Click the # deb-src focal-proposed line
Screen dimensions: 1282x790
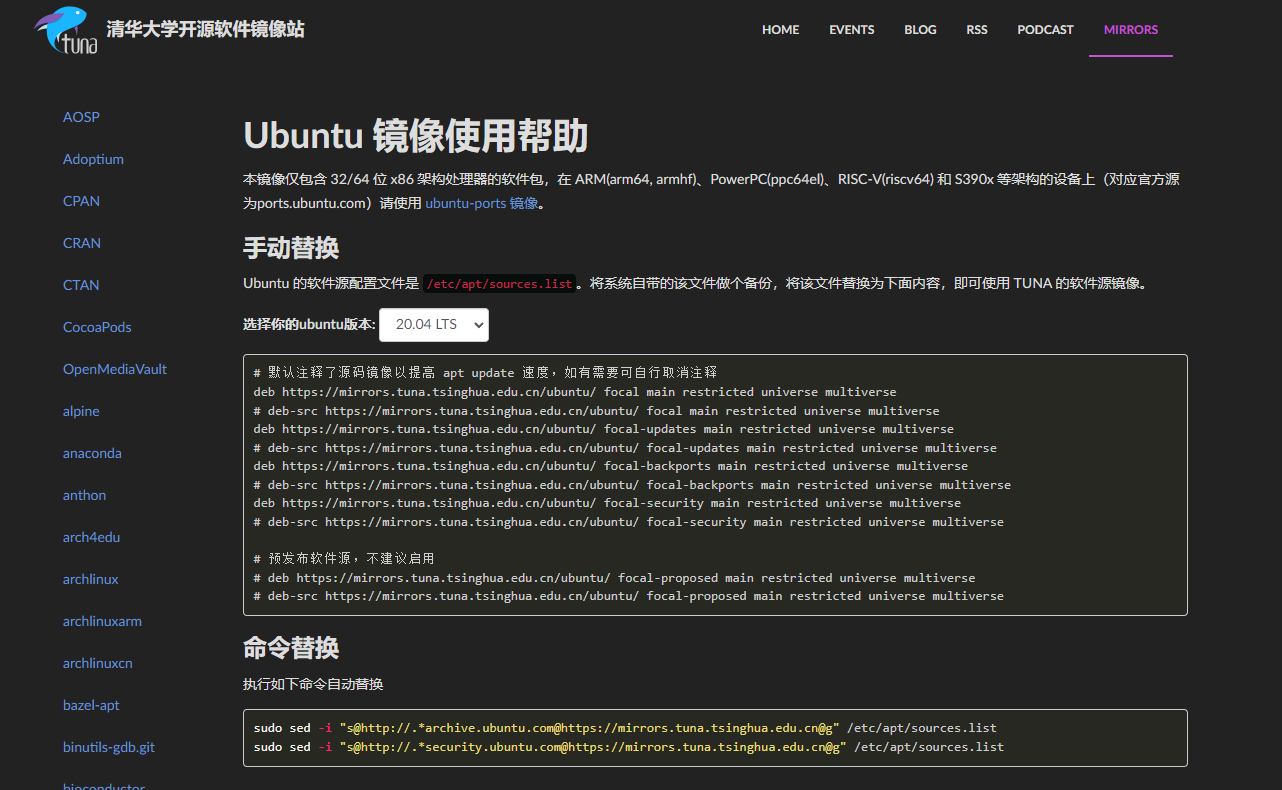pos(629,596)
